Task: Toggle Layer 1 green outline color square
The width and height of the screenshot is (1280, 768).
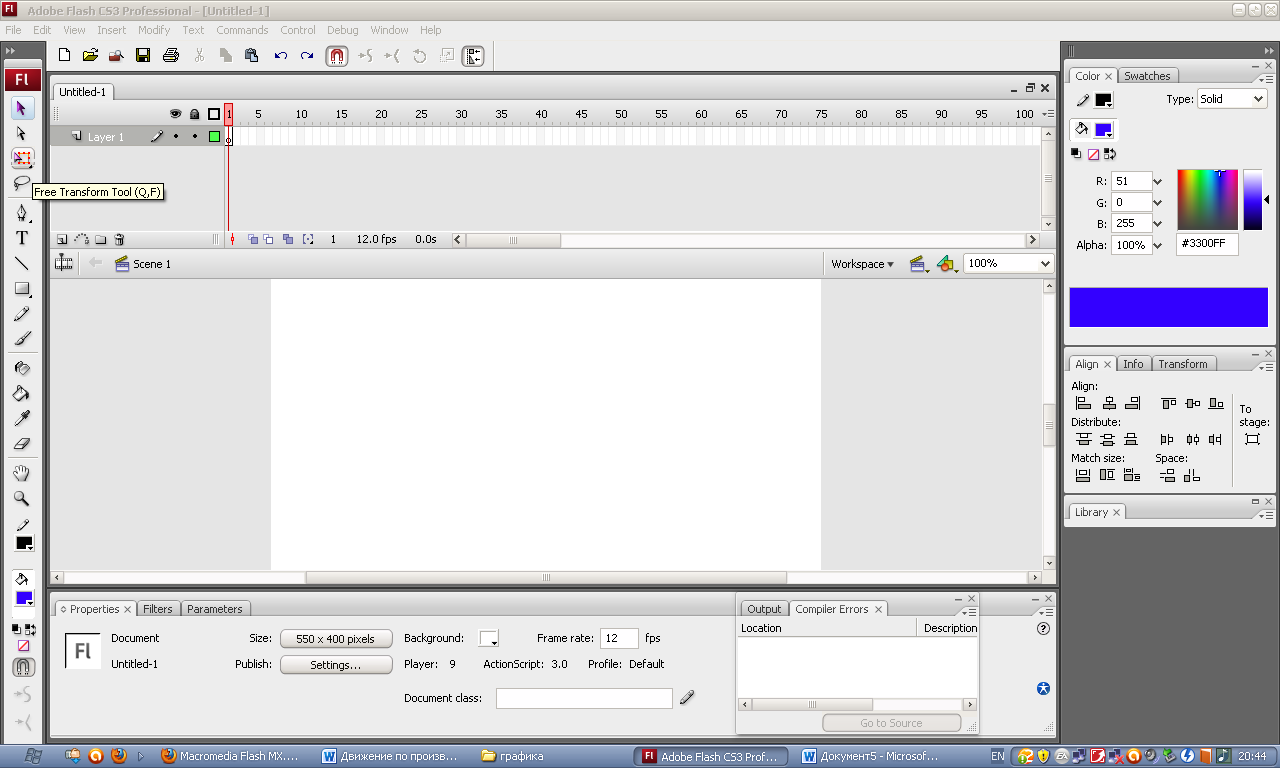Action: pos(214,137)
